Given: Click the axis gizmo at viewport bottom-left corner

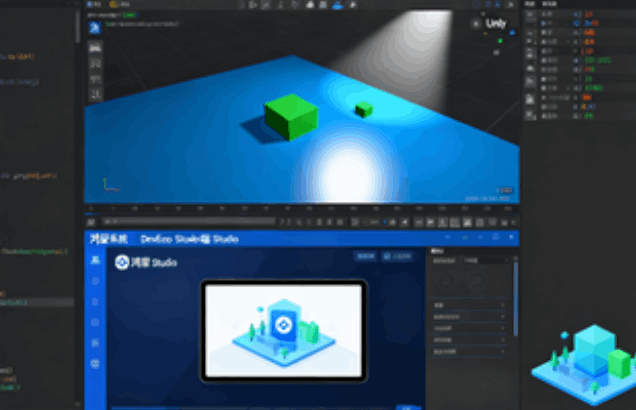Looking at the screenshot, I should [x=110, y=185].
